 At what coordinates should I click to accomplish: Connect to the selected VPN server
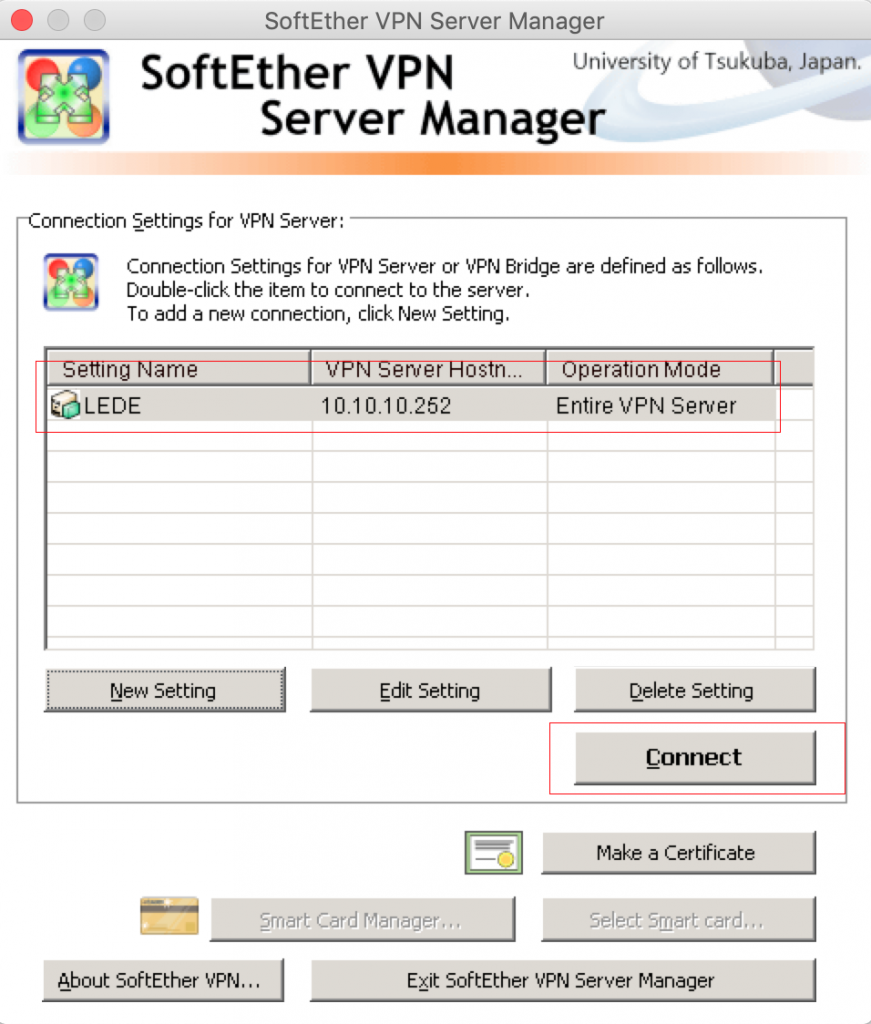point(695,758)
